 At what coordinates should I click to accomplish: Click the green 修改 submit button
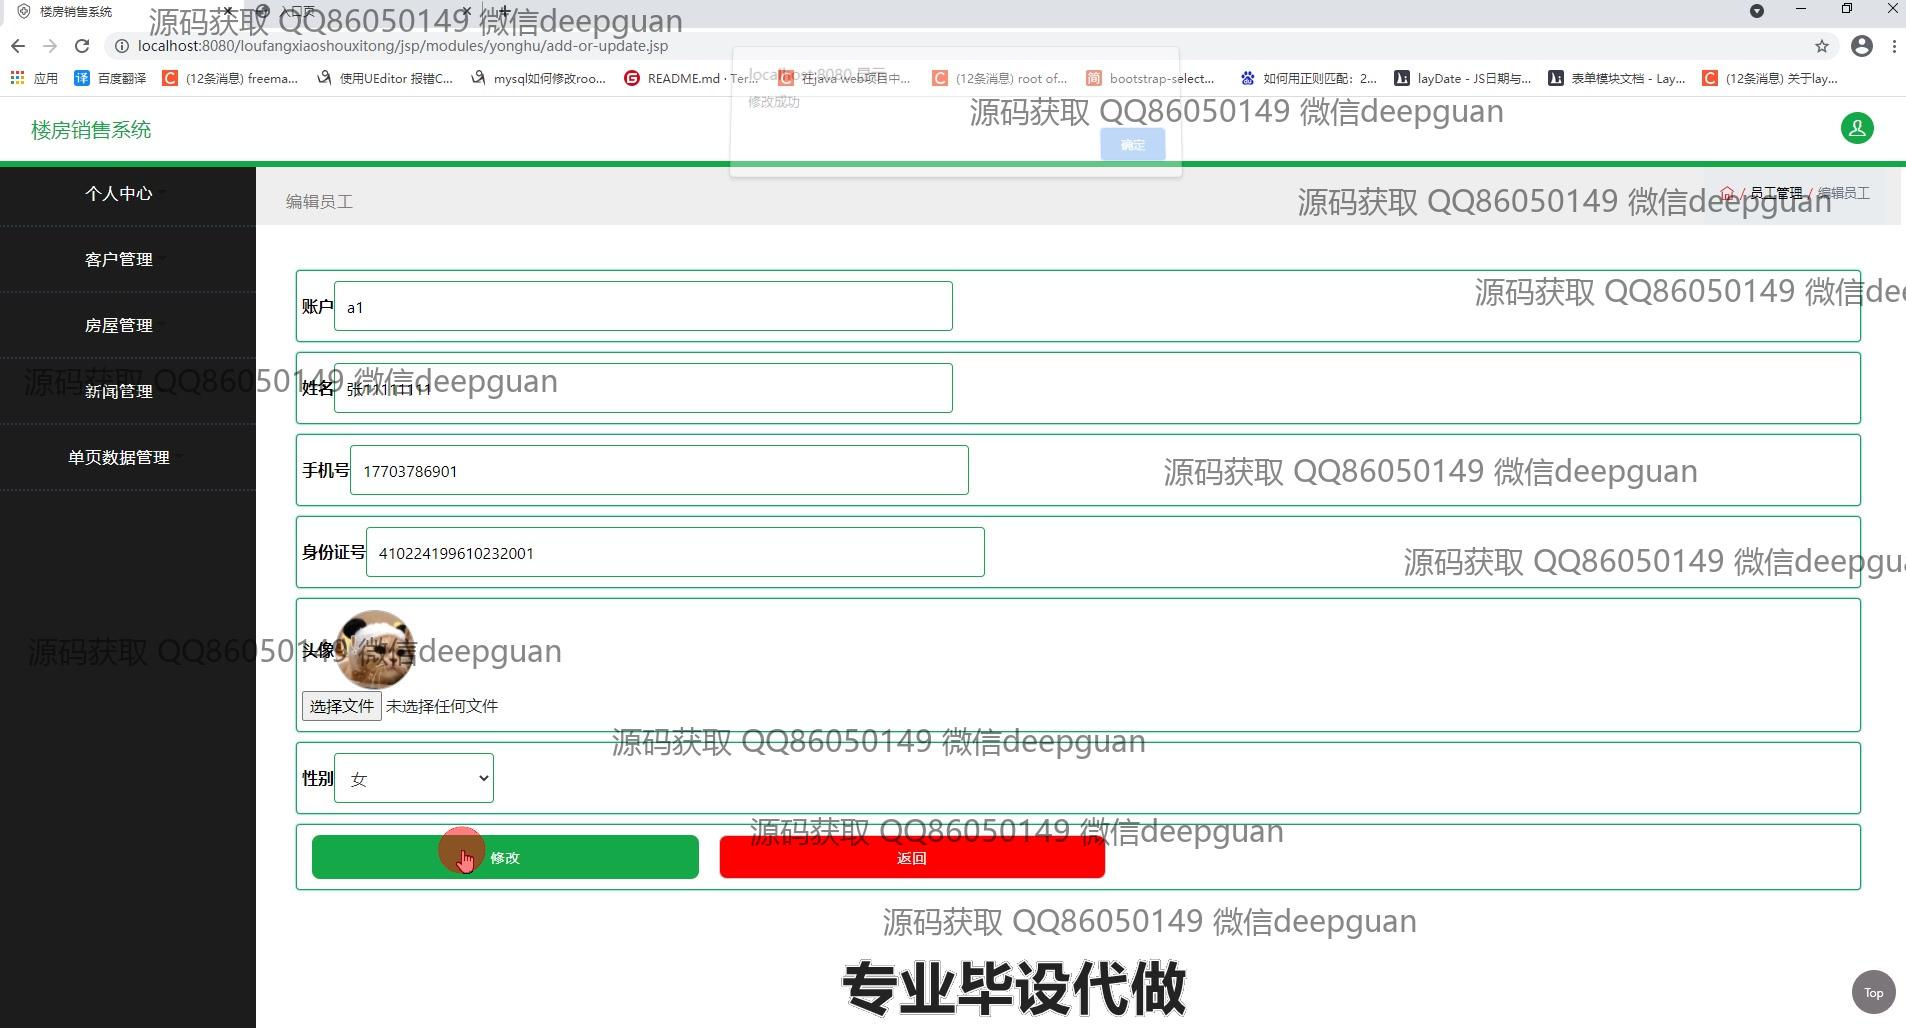click(x=505, y=857)
